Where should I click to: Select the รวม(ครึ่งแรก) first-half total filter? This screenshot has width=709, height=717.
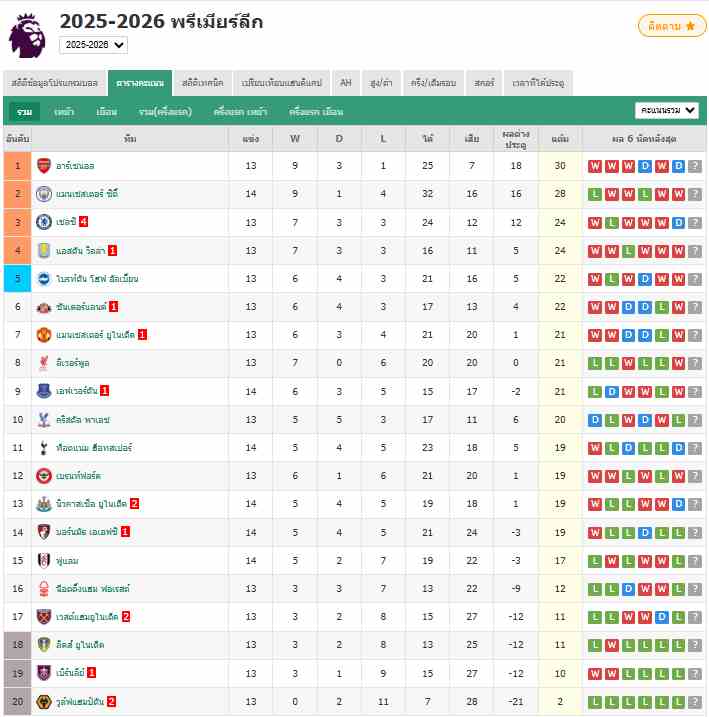coord(165,111)
